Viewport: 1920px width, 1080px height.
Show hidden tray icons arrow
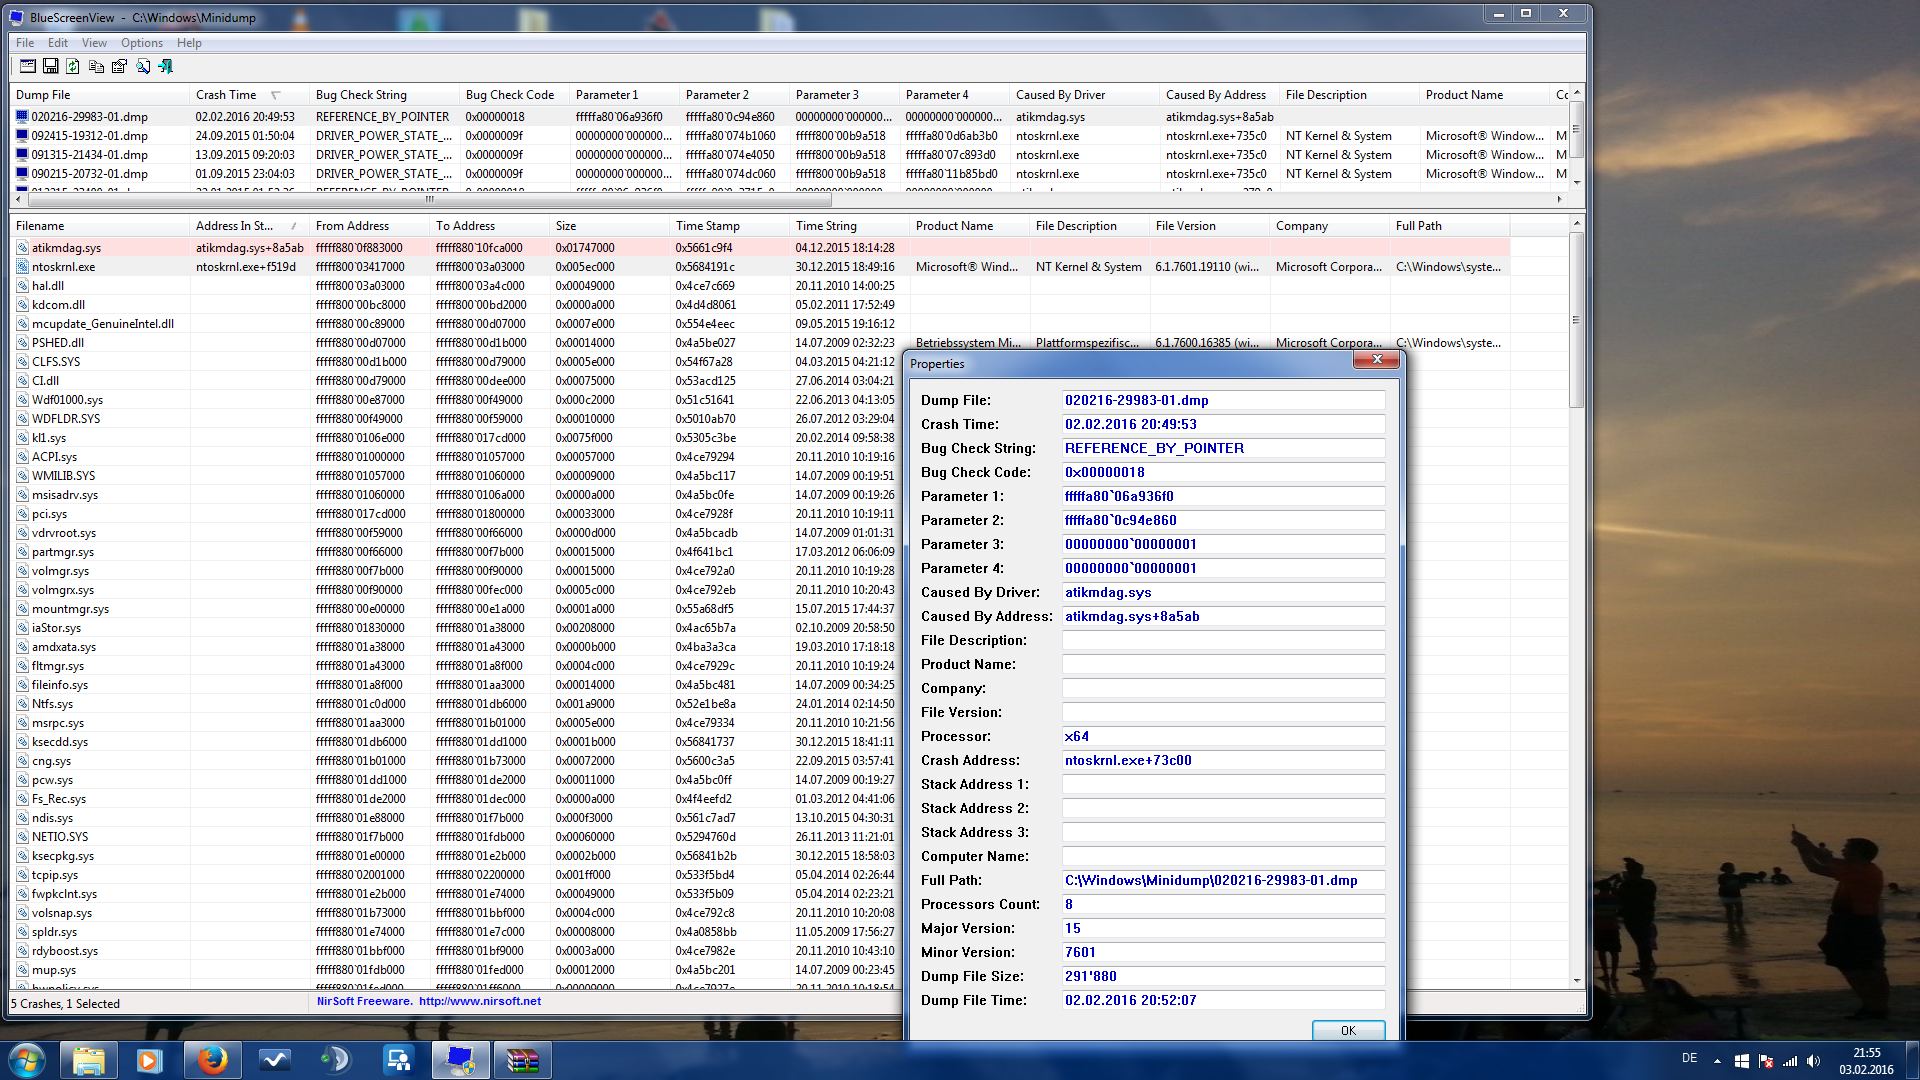coord(1717,1060)
